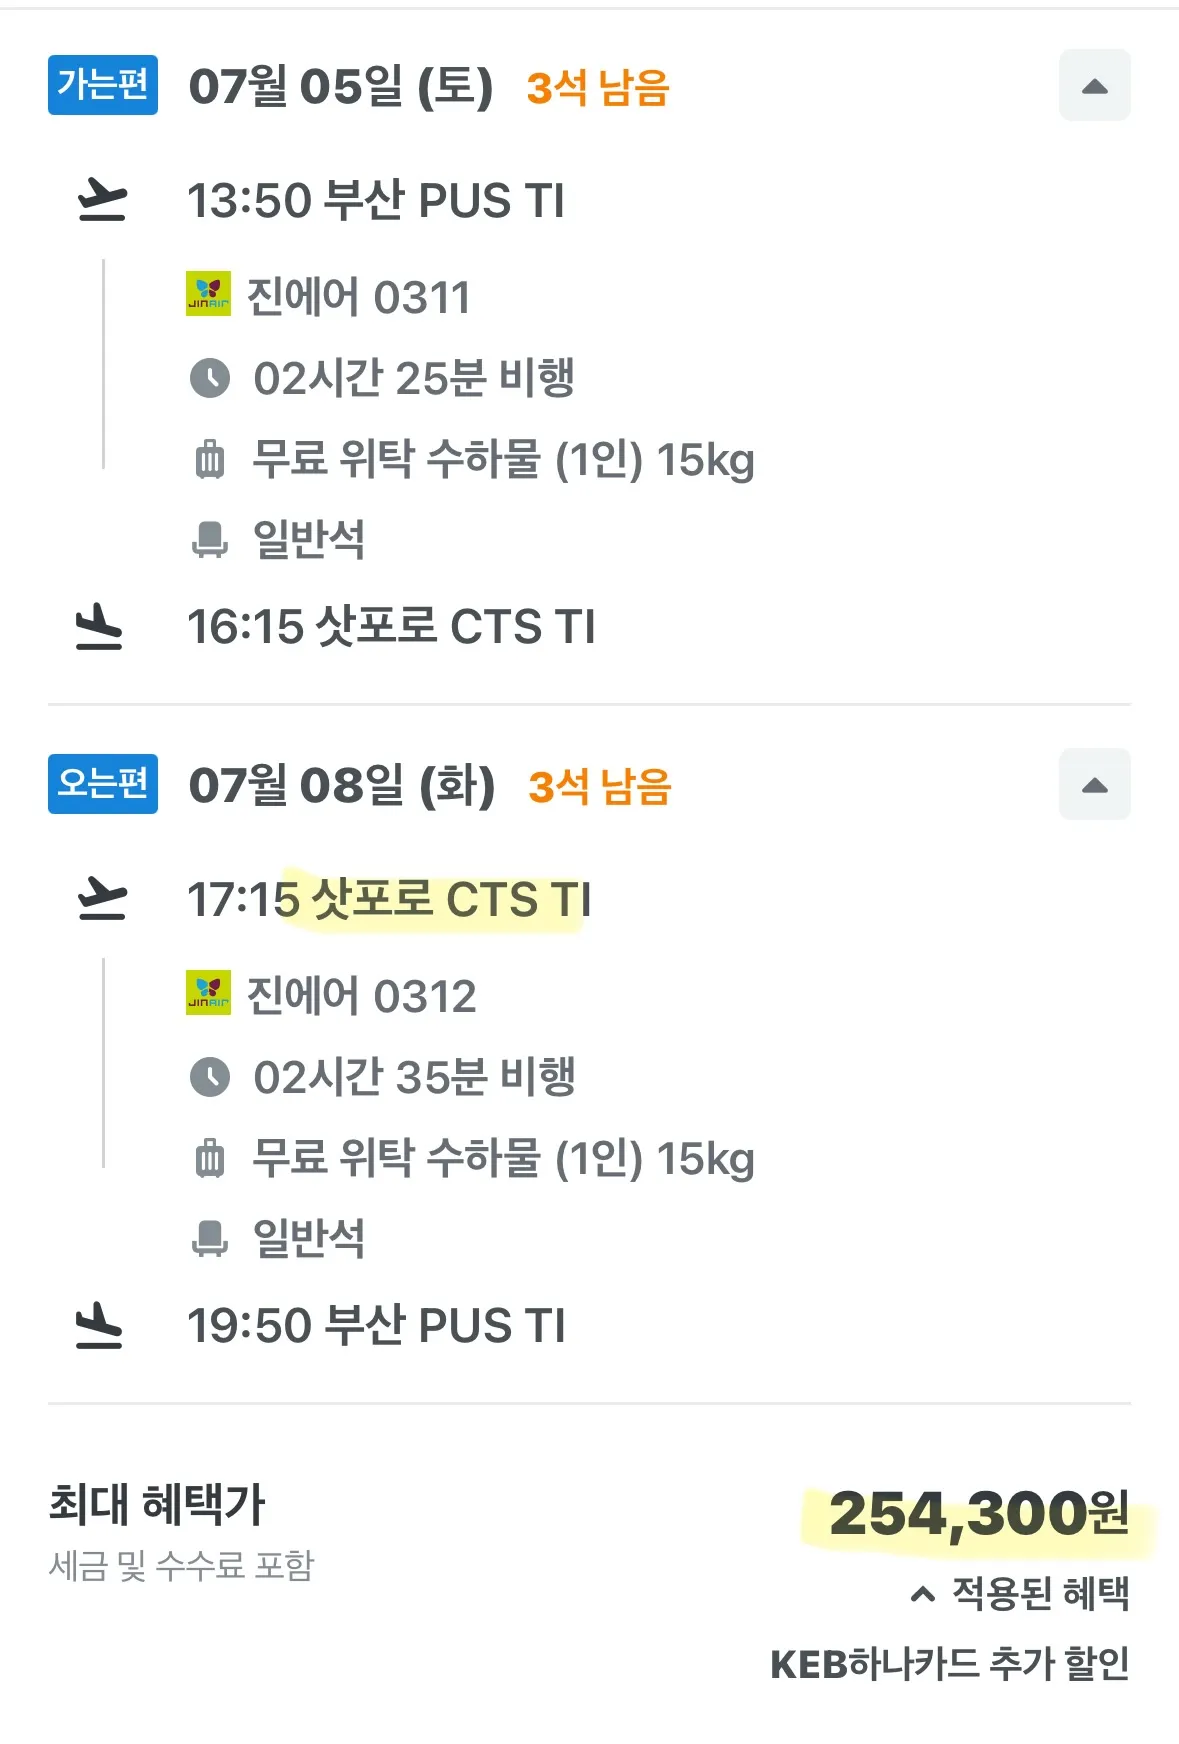This screenshot has height=1744, width=1179.
Task: Click the clock icon next to 02시간 35분 비행
Action: click(x=210, y=1078)
